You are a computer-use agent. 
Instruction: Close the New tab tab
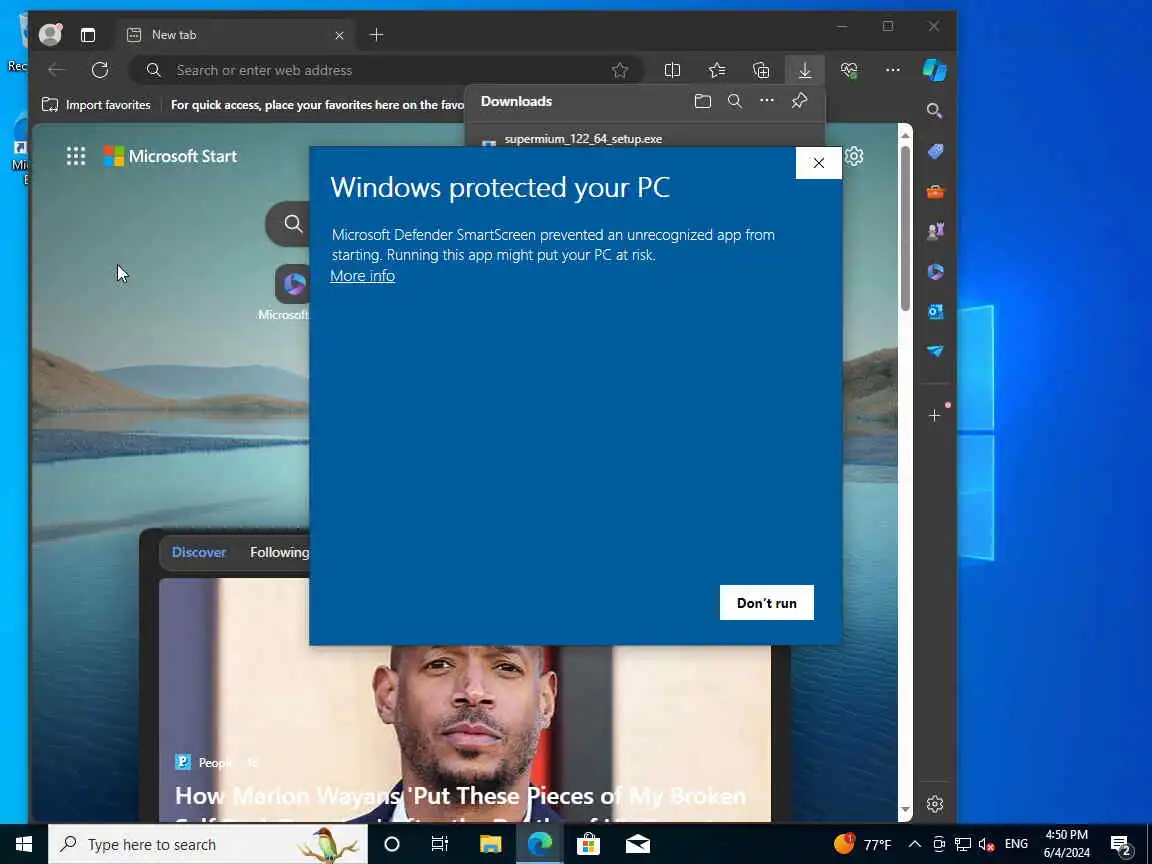tap(339, 35)
